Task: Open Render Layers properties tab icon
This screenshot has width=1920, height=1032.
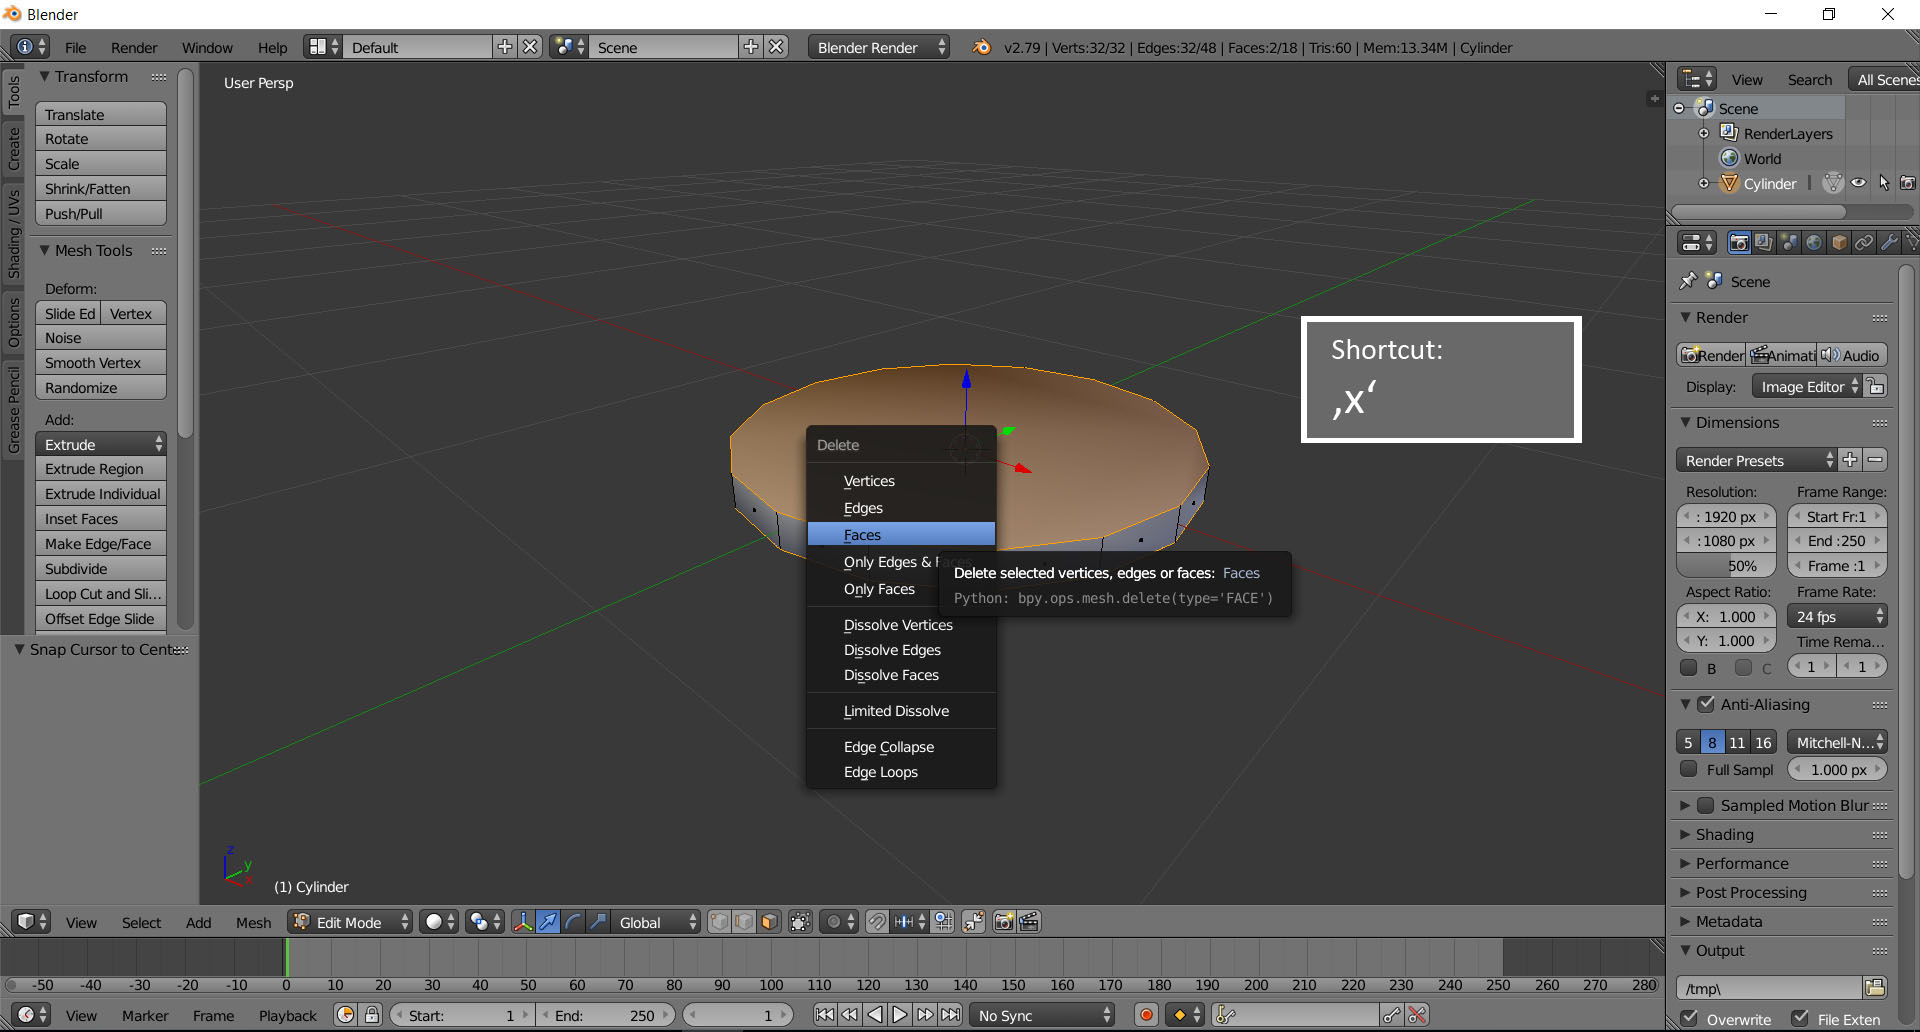Action: coord(1763,243)
